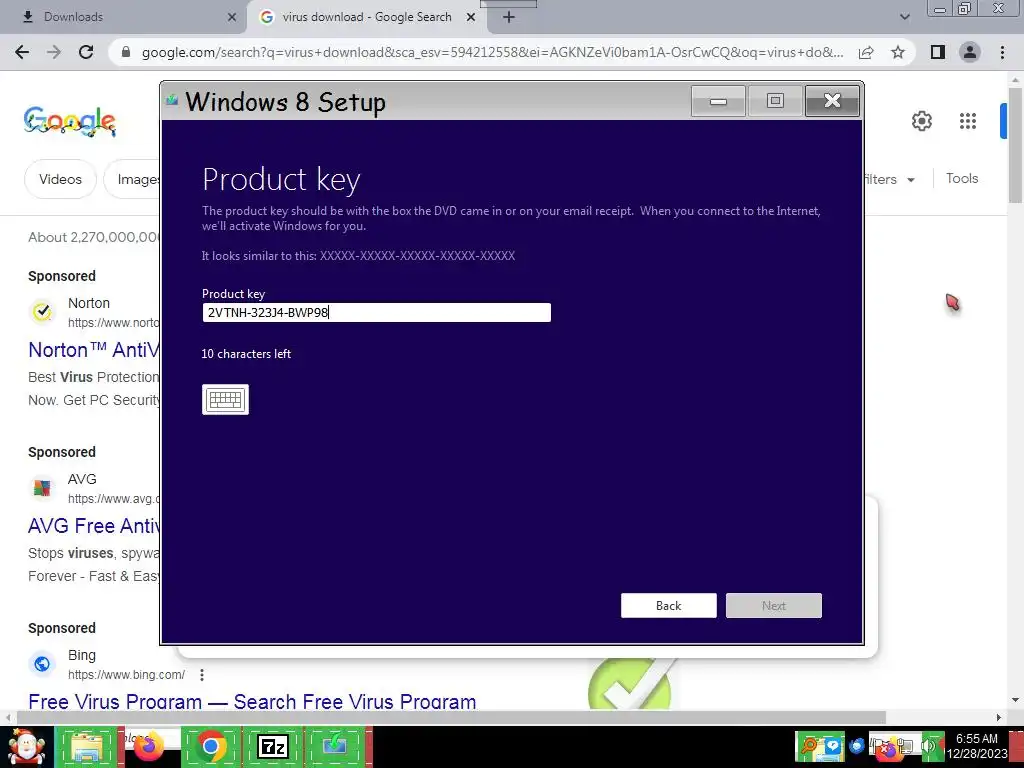Viewport: 1024px width, 768px height.
Task: Open the taskbar clock 6:55 AM
Action: (977, 746)
